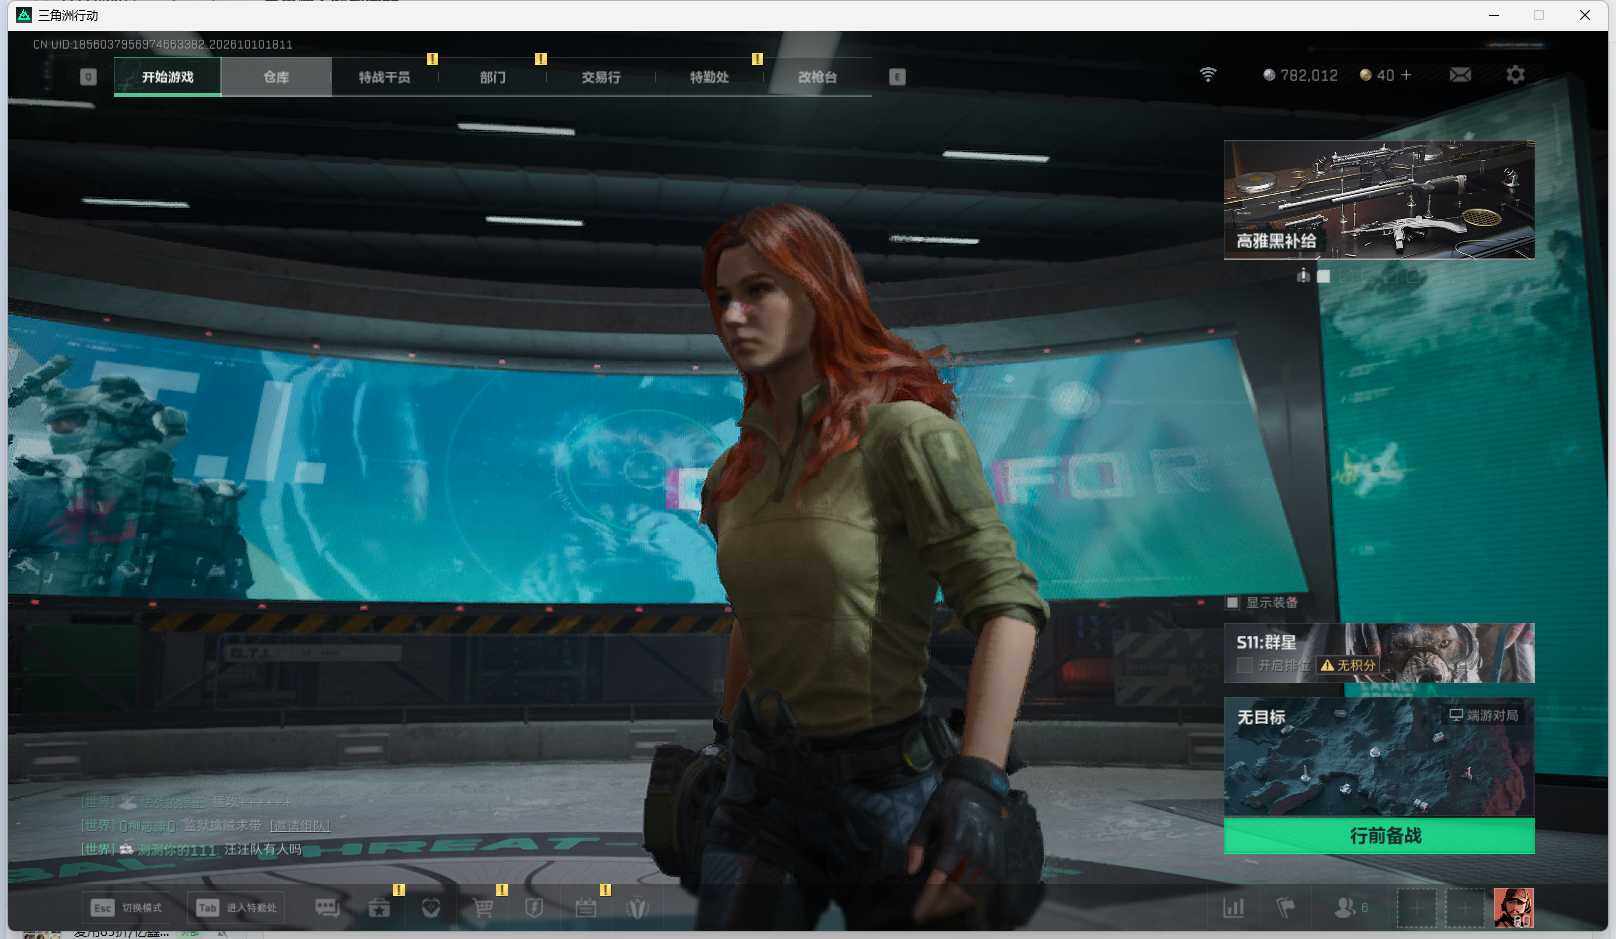Click the 无积分 warning label
The width and height of the screenshot is (1616, 939).
click(1348, 665)
